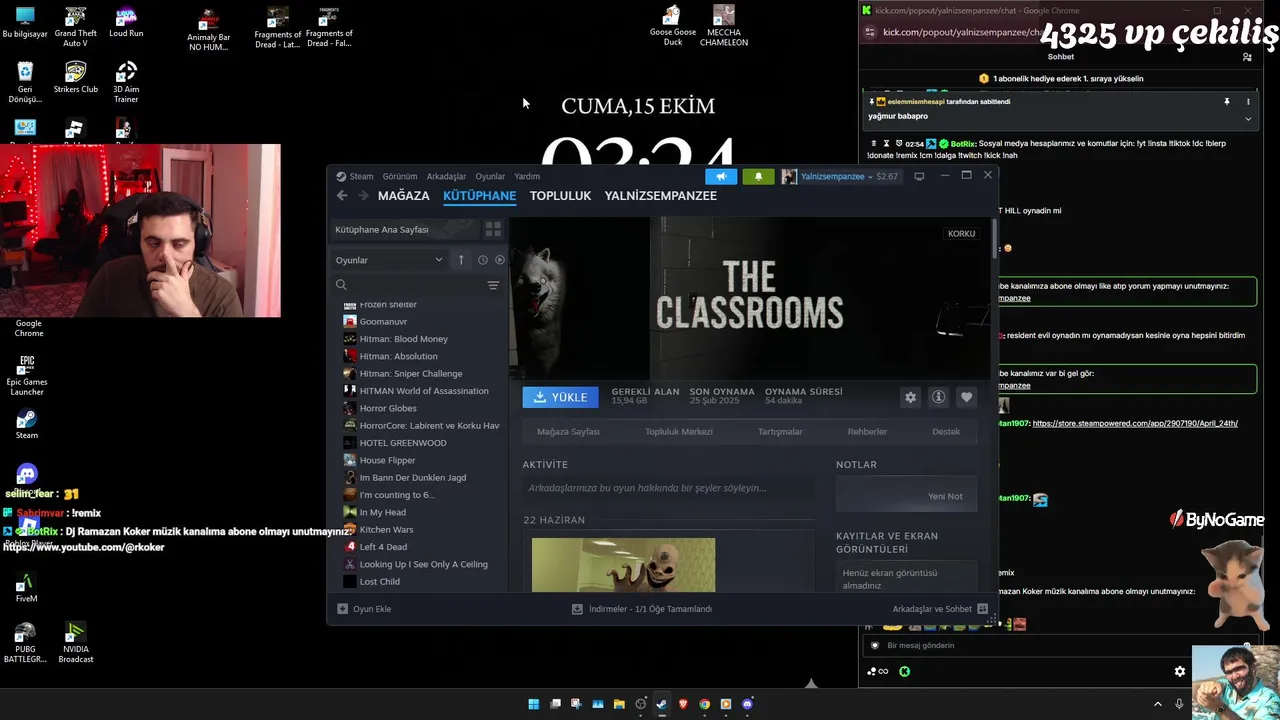Add The Classrooms to favorites heart
The width and height of the screenshot is (1280, 720).
click(966, 397)
